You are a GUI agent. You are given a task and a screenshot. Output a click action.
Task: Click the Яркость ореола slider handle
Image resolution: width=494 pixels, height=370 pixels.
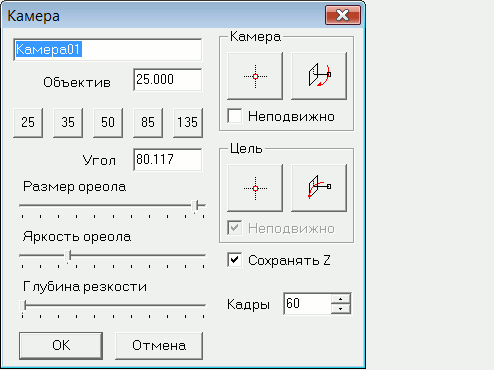tap(68, 256)
